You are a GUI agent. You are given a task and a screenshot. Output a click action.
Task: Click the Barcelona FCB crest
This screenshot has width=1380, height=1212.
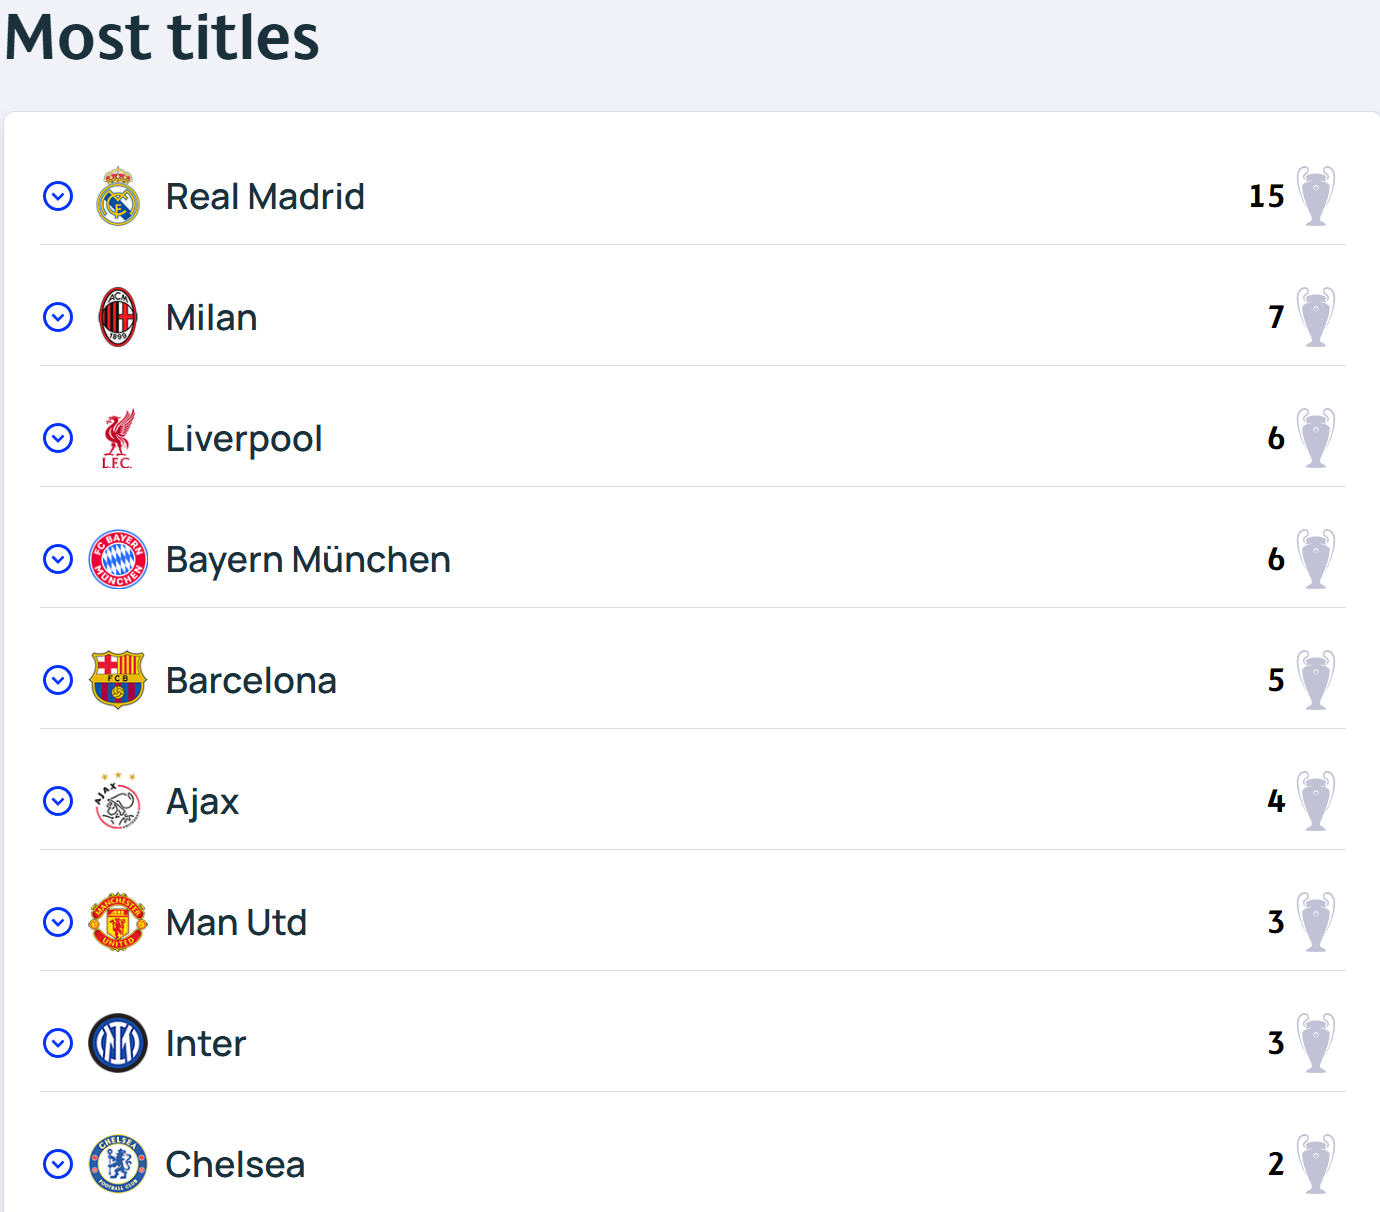pos(118,680)
